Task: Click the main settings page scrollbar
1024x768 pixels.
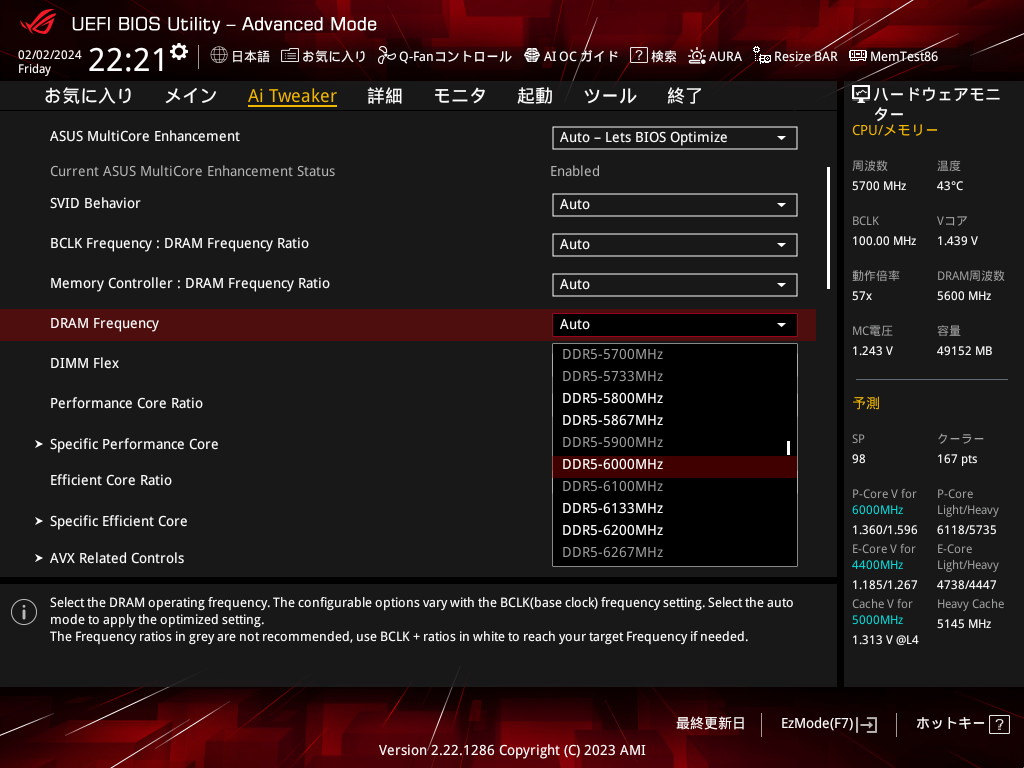Action: pyautogui.click(x=828, y=228)
